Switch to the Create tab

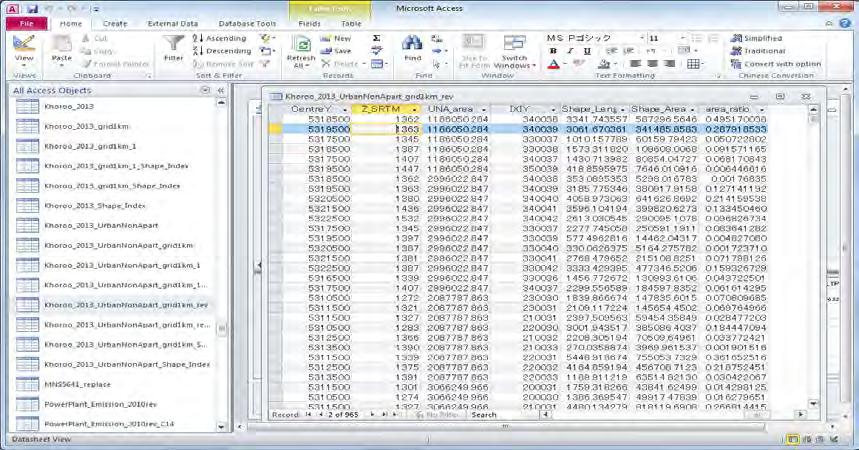click(114, 24)
